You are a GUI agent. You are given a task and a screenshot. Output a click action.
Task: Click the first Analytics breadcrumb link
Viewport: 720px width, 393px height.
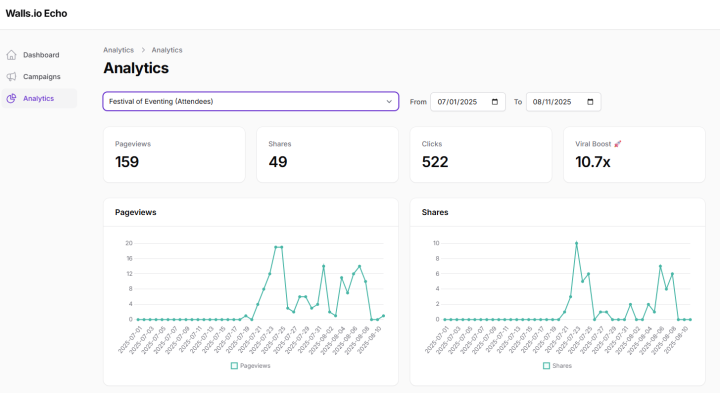pos(118,50)
